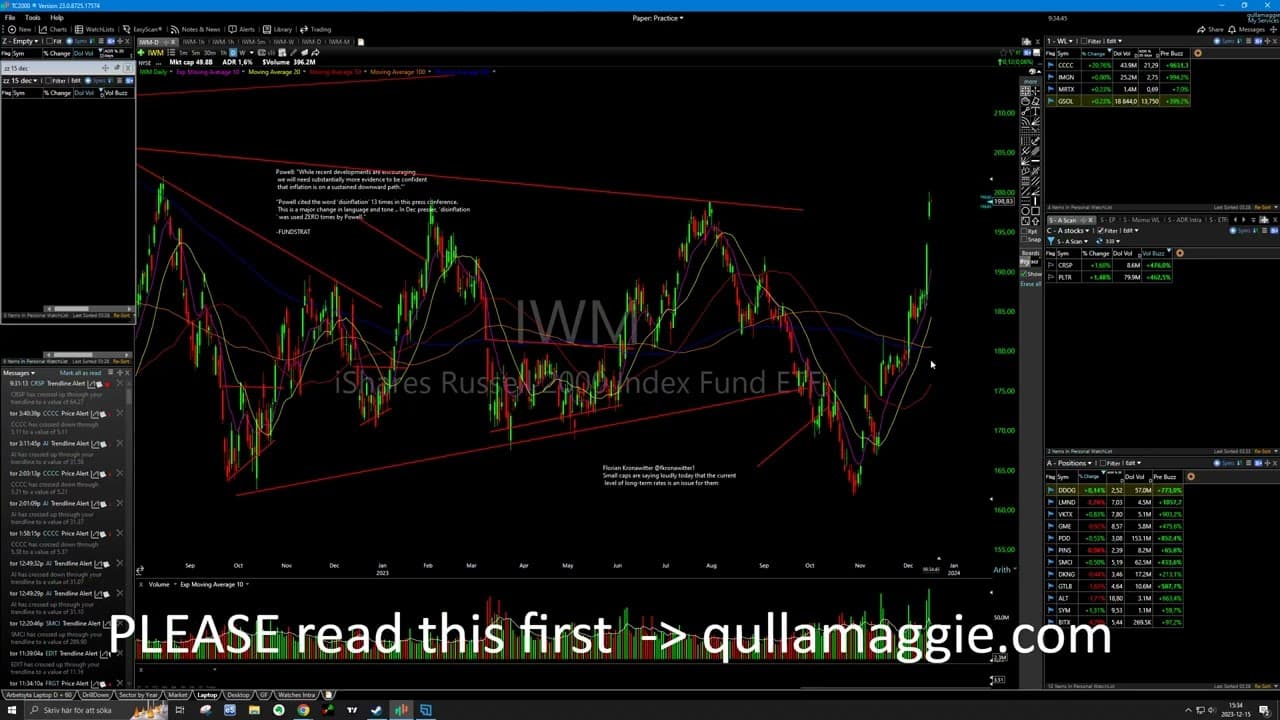Add a new chart tab

[x=361, y=42]
